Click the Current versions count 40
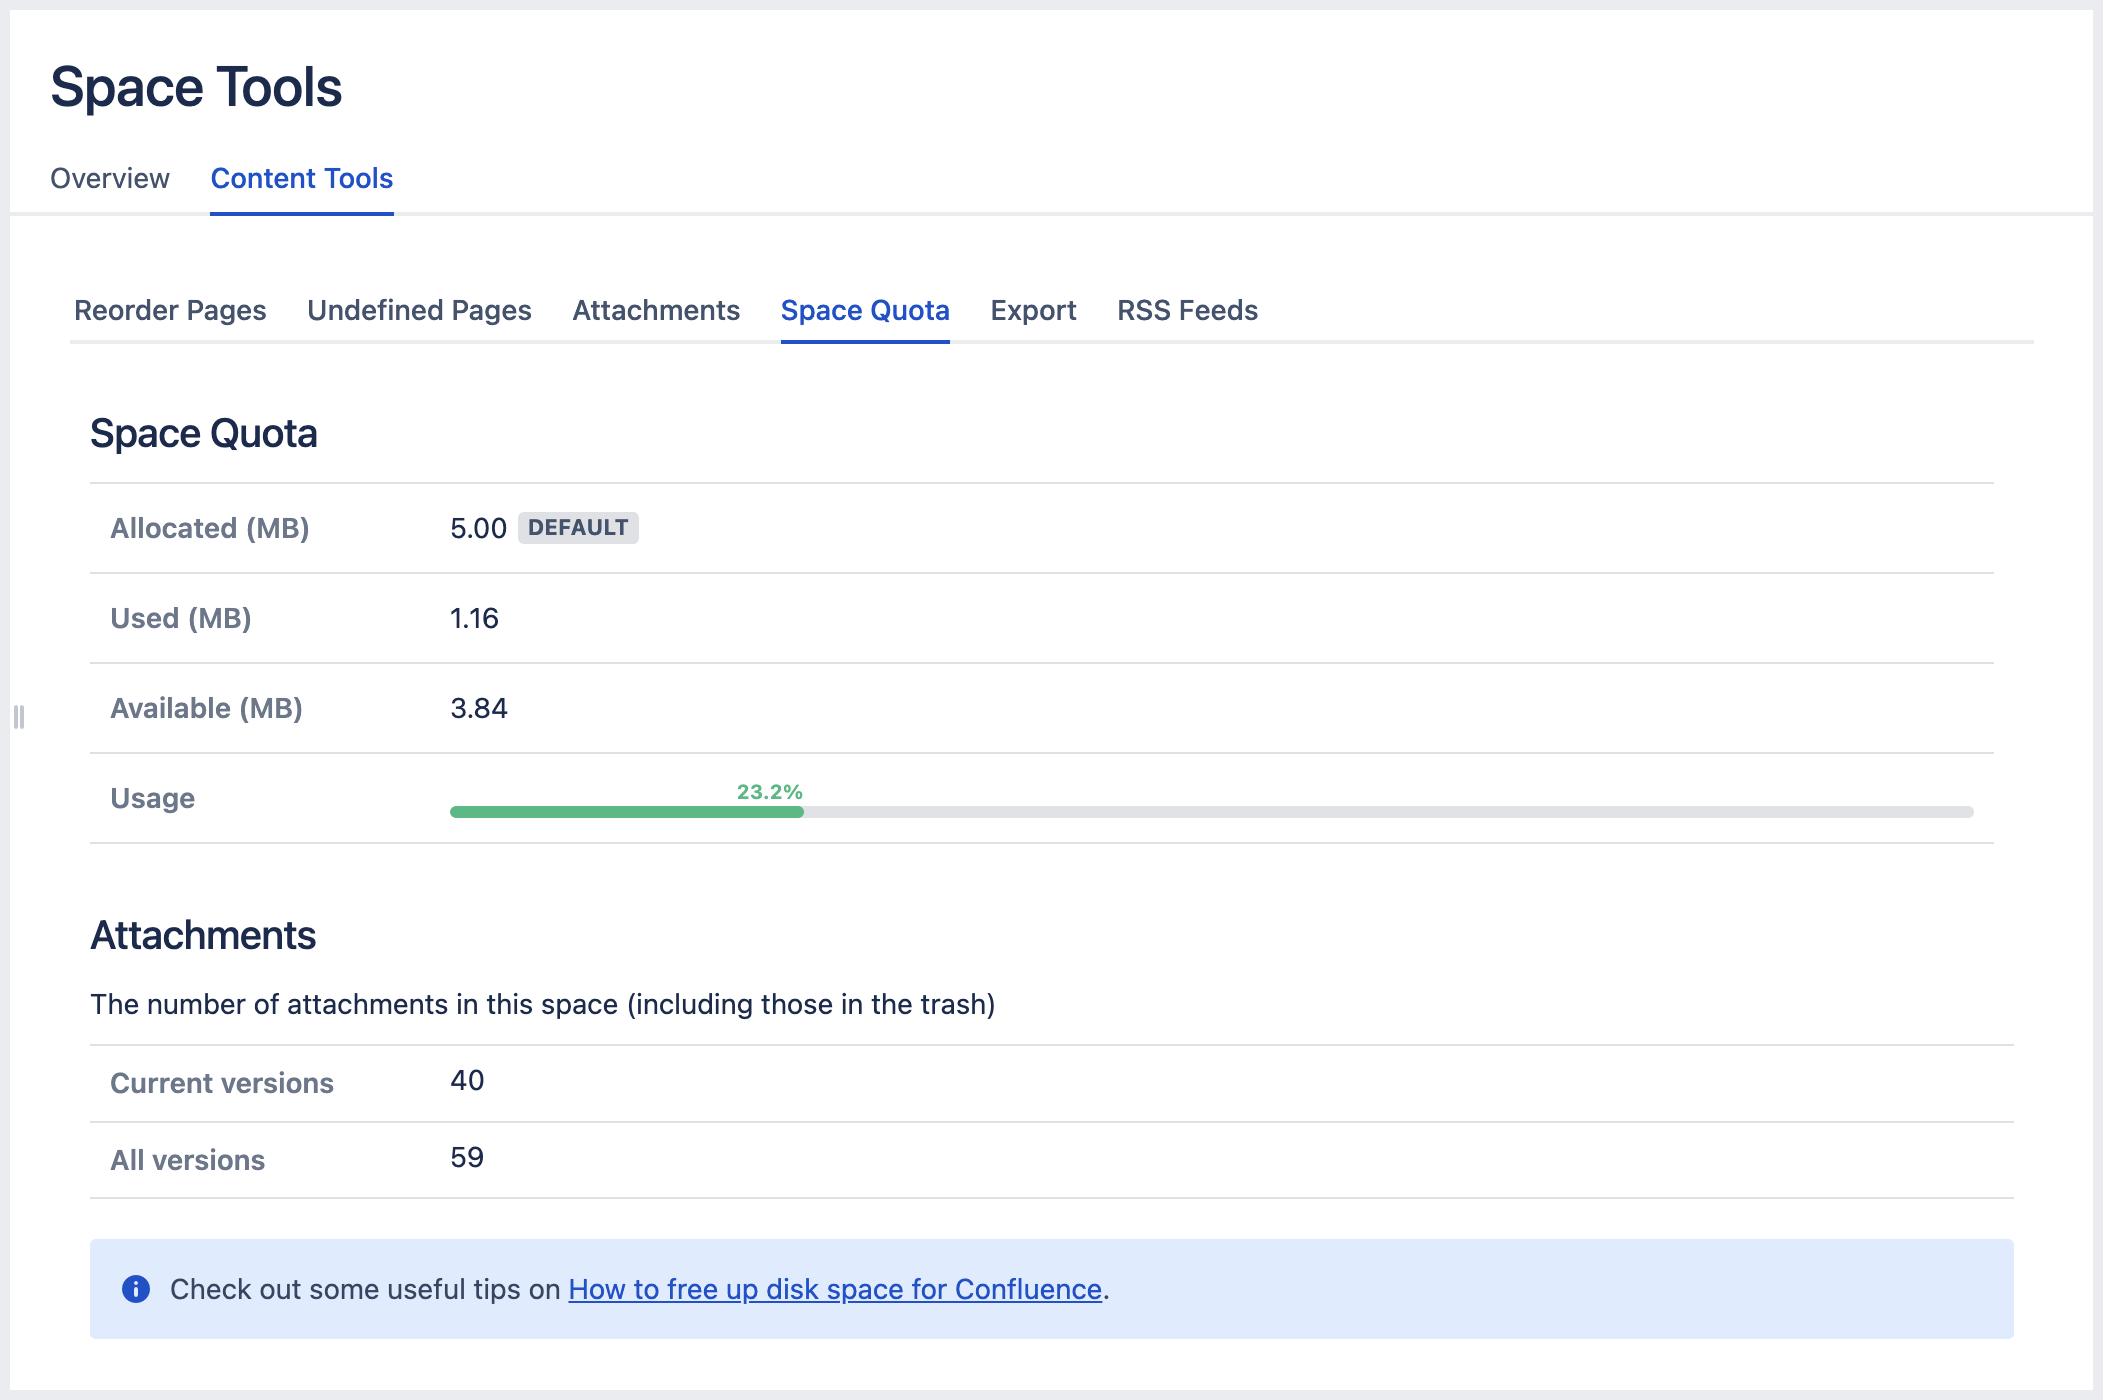 pyautogui.click(x=467, y=1081)
